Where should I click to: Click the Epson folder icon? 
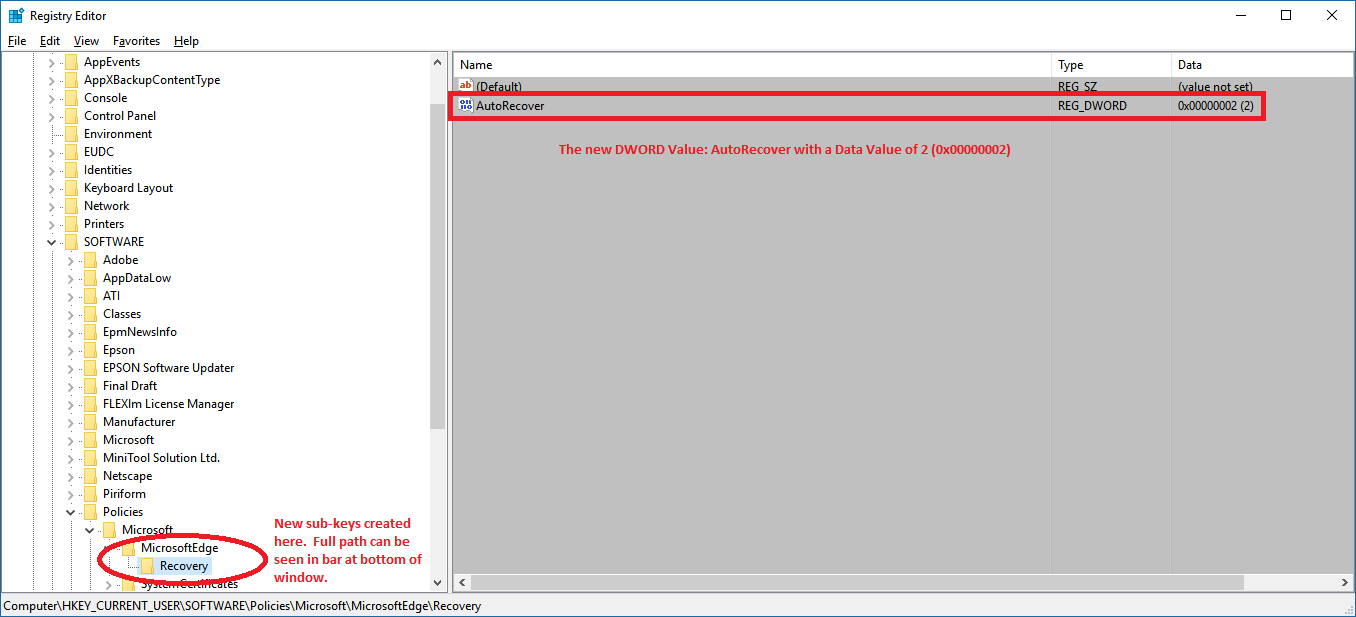(90, 350)
